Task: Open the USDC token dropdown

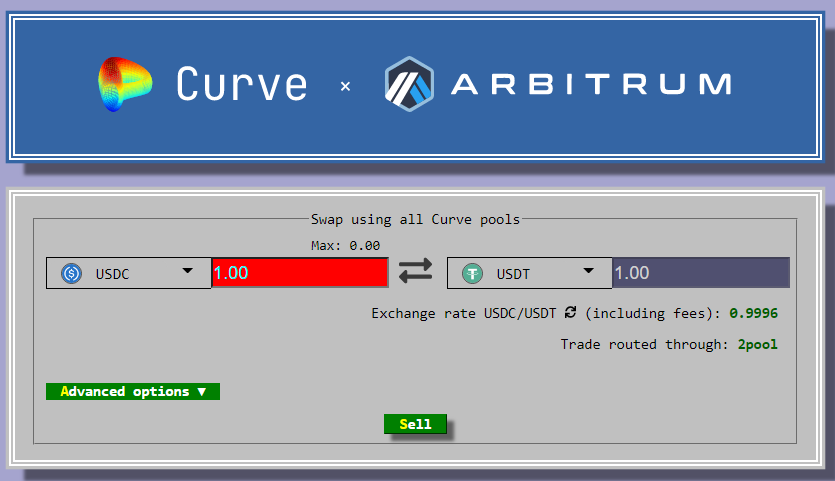Action: coord(128,273)
